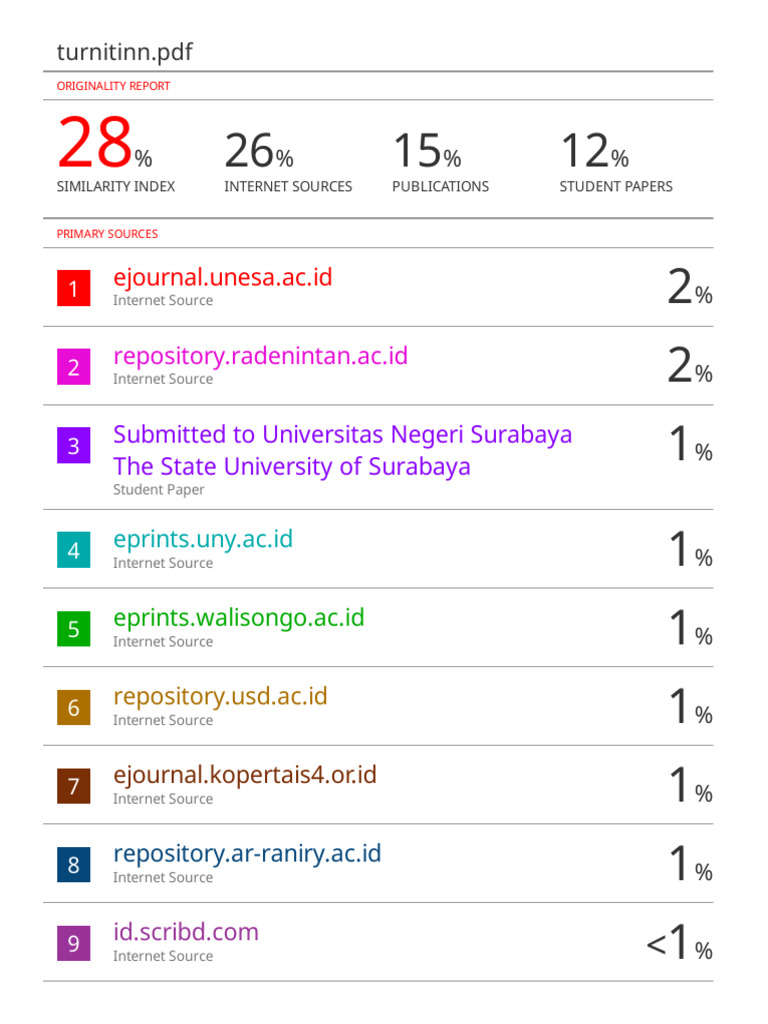Click the brown number 7 source badge

click(x=73, y=786)
